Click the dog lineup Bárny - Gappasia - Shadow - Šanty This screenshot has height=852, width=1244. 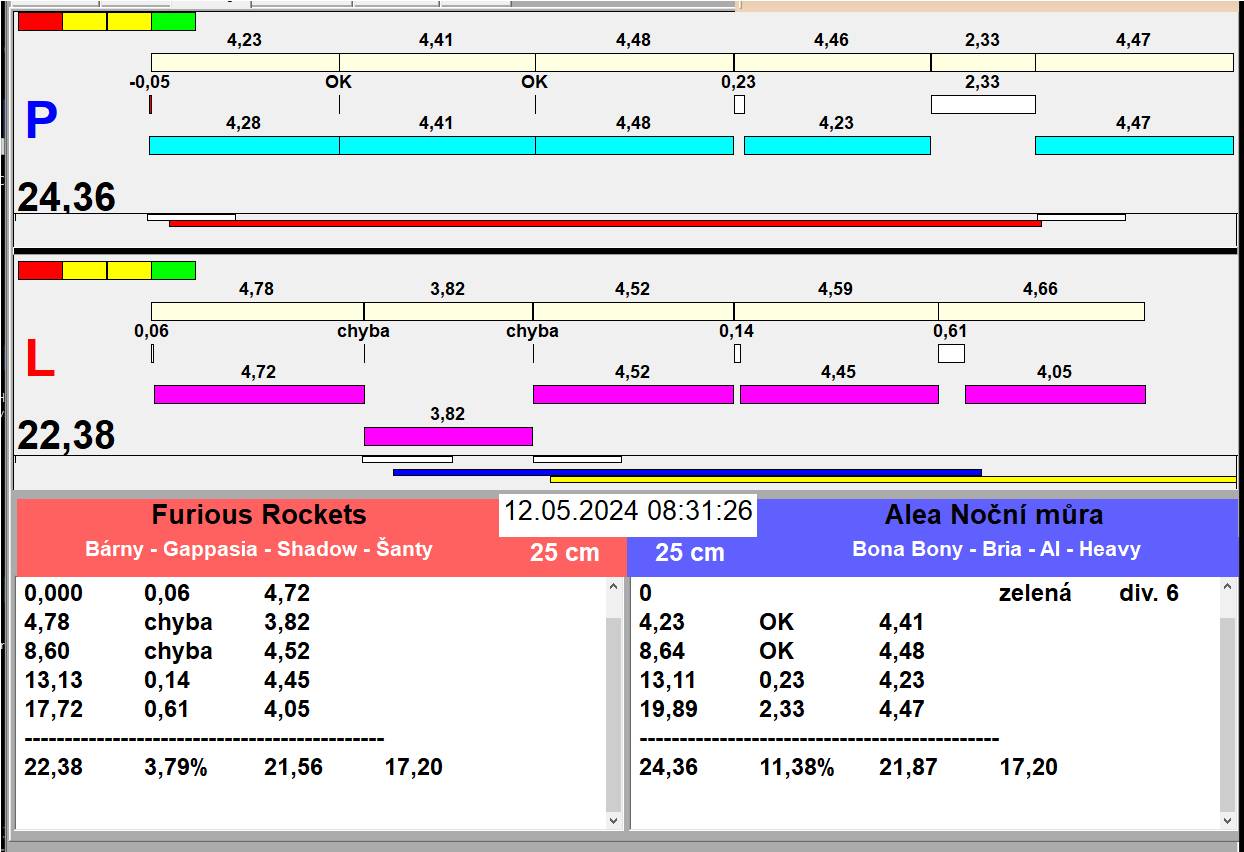(x=259, y=549)
